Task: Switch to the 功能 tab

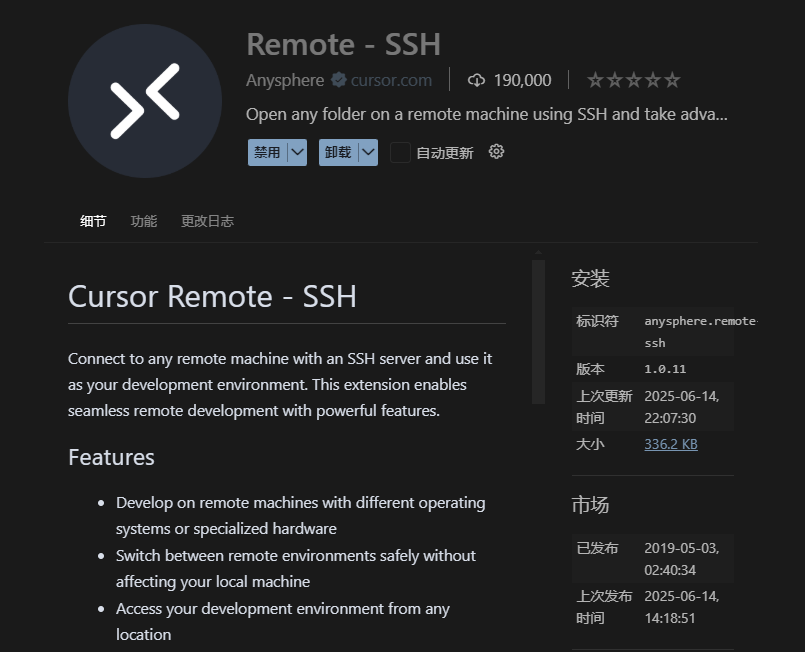Action: coord(144,221)
